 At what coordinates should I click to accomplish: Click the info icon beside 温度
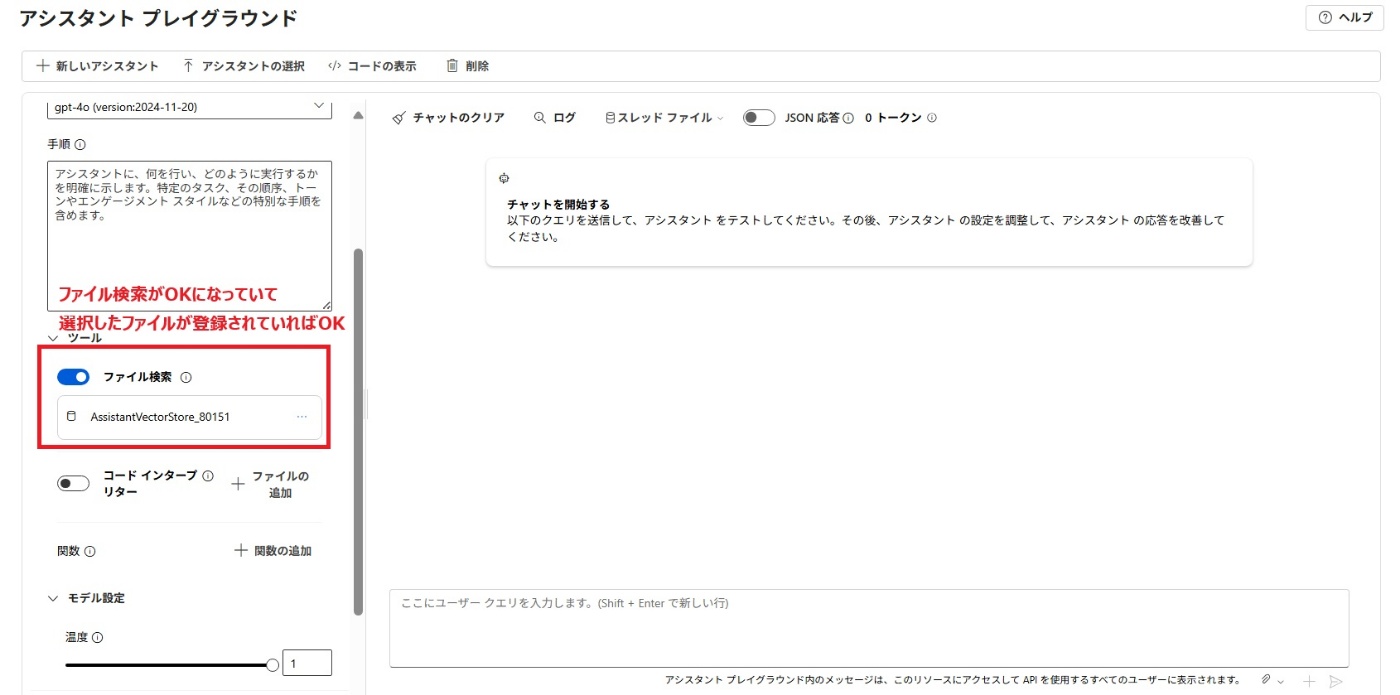(98, 638)
